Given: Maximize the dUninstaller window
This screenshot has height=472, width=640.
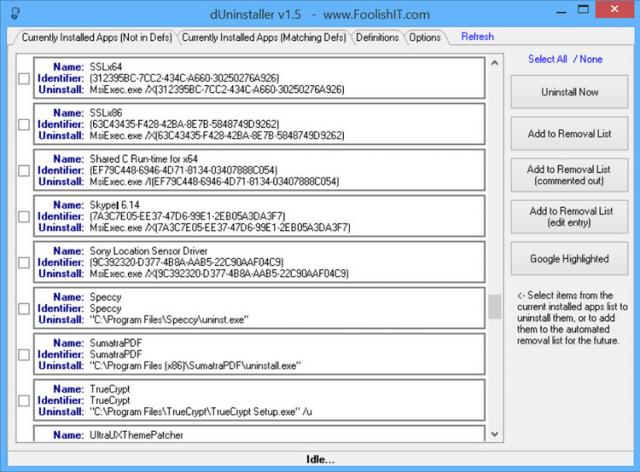Looking at the screenshot, I should click(584, 10).
